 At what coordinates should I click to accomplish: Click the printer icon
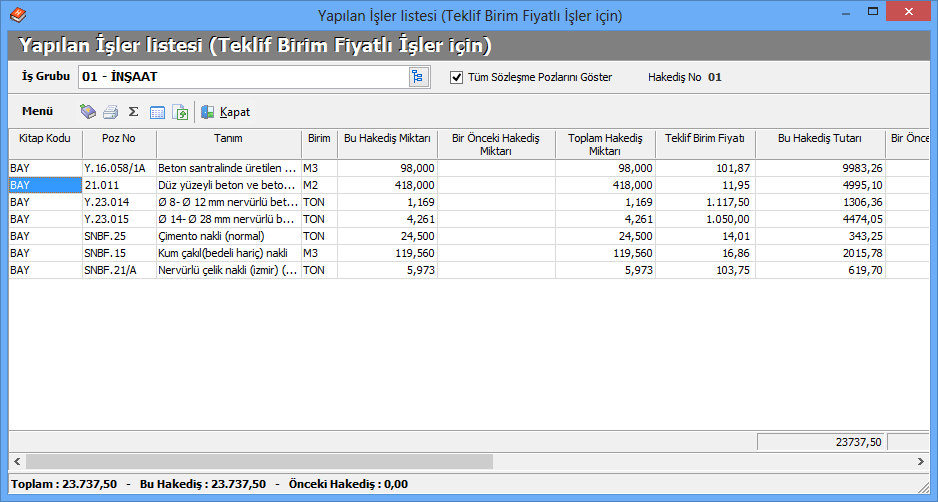(x=111, y=112)
